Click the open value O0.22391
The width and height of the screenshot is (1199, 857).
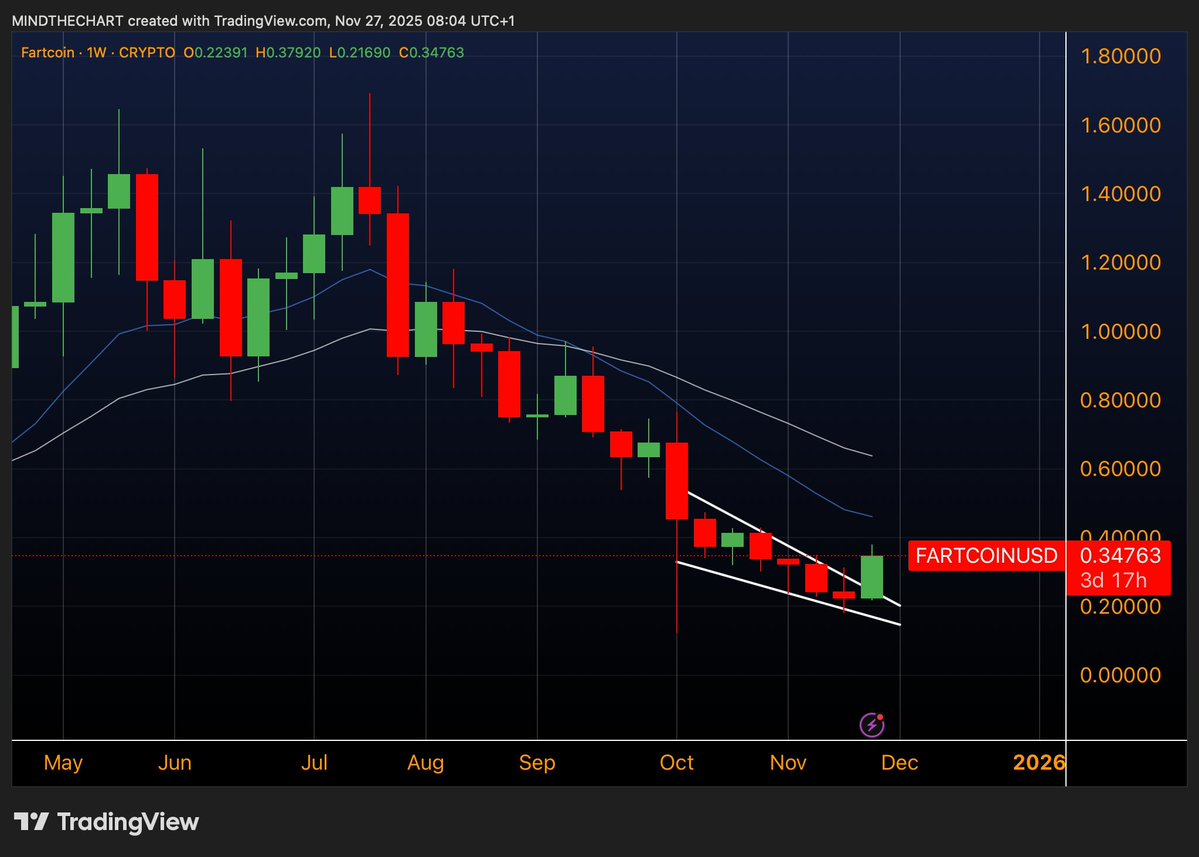pos(216,53)
